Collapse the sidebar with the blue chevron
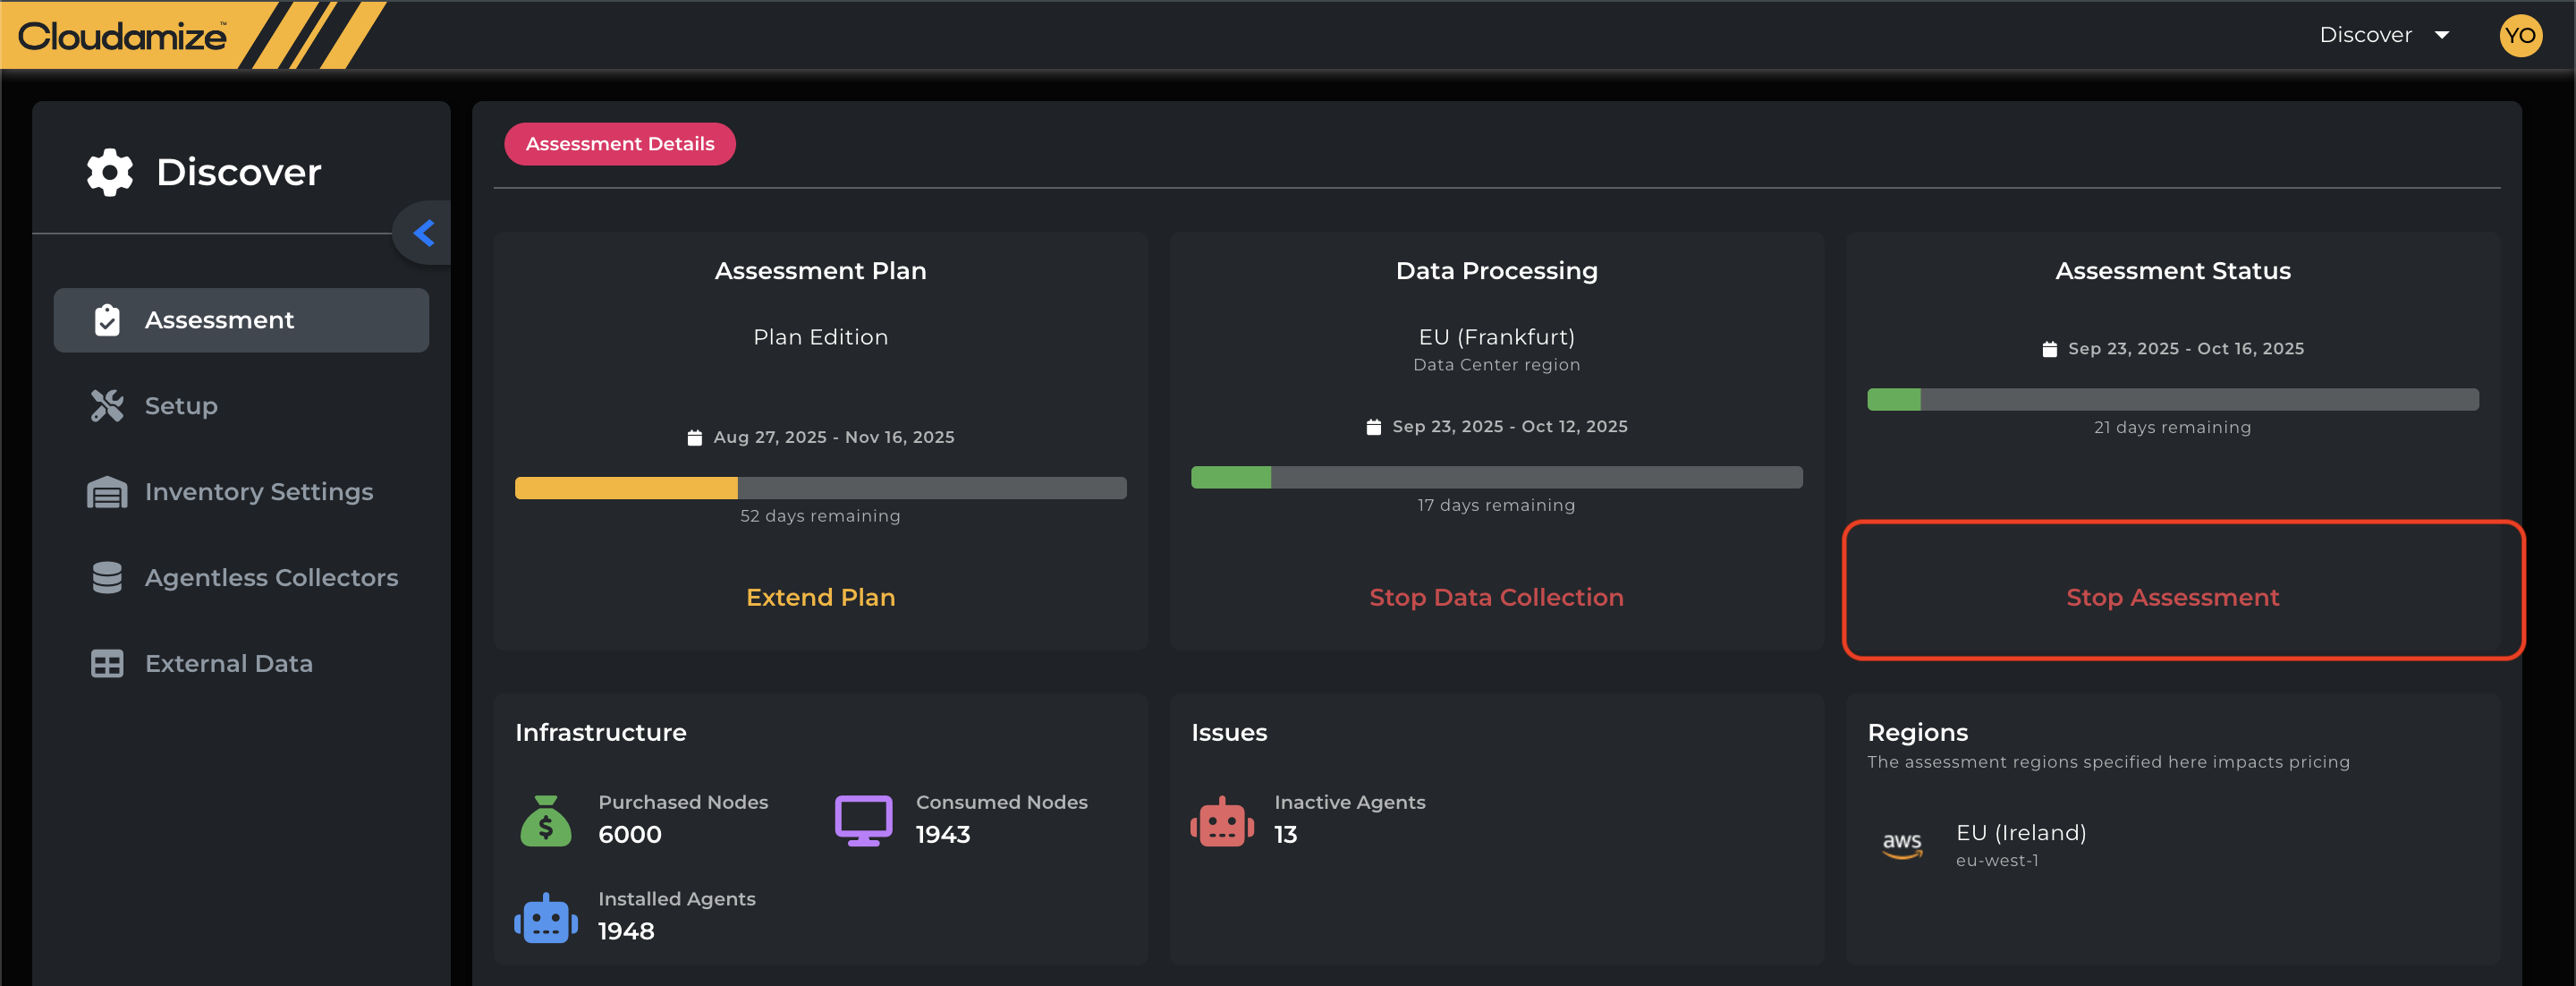2576x986 pixels. [x=424, y=233]
